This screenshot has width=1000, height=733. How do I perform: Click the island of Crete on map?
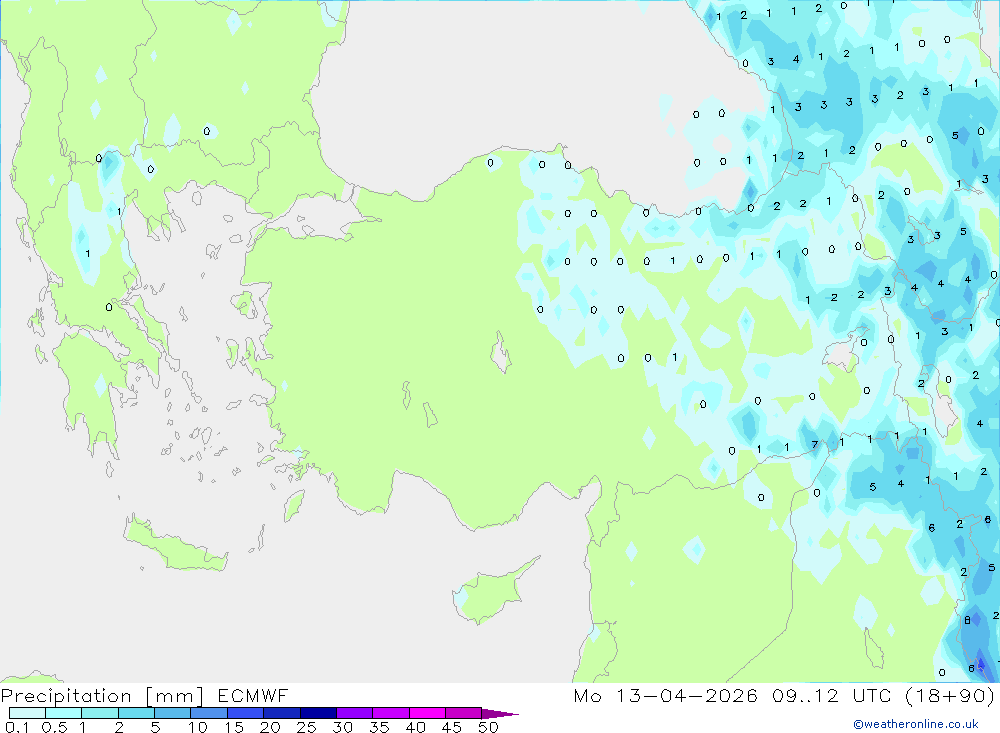click(x=173, y=545)
